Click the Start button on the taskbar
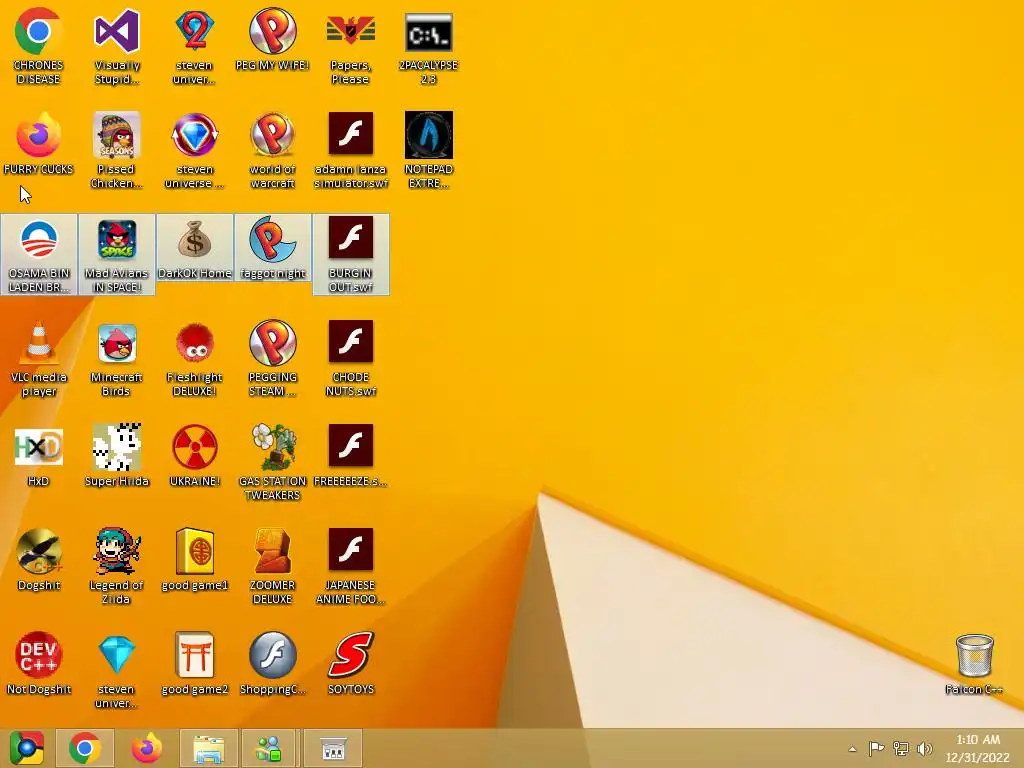1024x768 pixels. pyautogui.click(x=27, y=748)
